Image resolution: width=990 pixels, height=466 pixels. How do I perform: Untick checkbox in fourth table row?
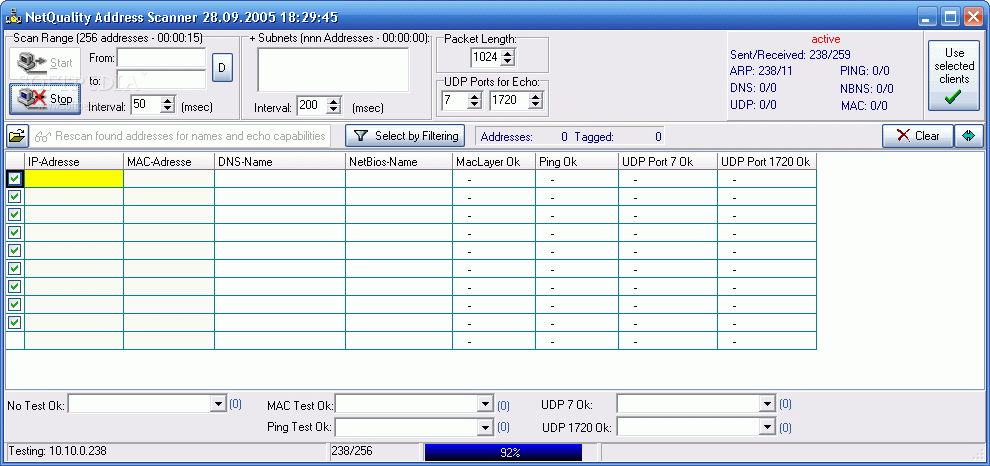[x=15, y=232]
